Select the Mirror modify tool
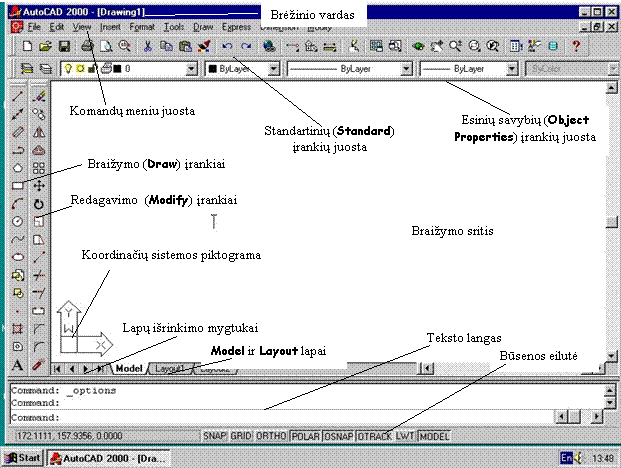Viewport: 621px width, 468px height. point(39,132)
